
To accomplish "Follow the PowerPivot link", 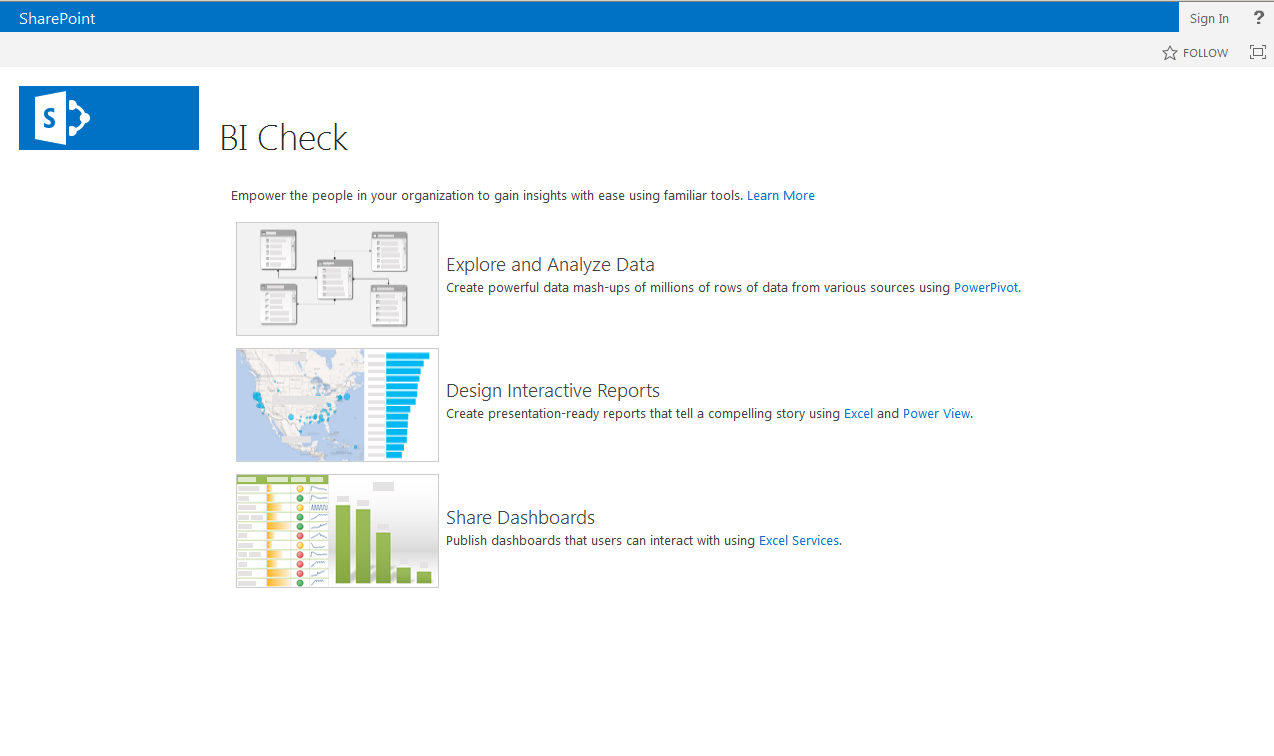I will click(985, 287).
